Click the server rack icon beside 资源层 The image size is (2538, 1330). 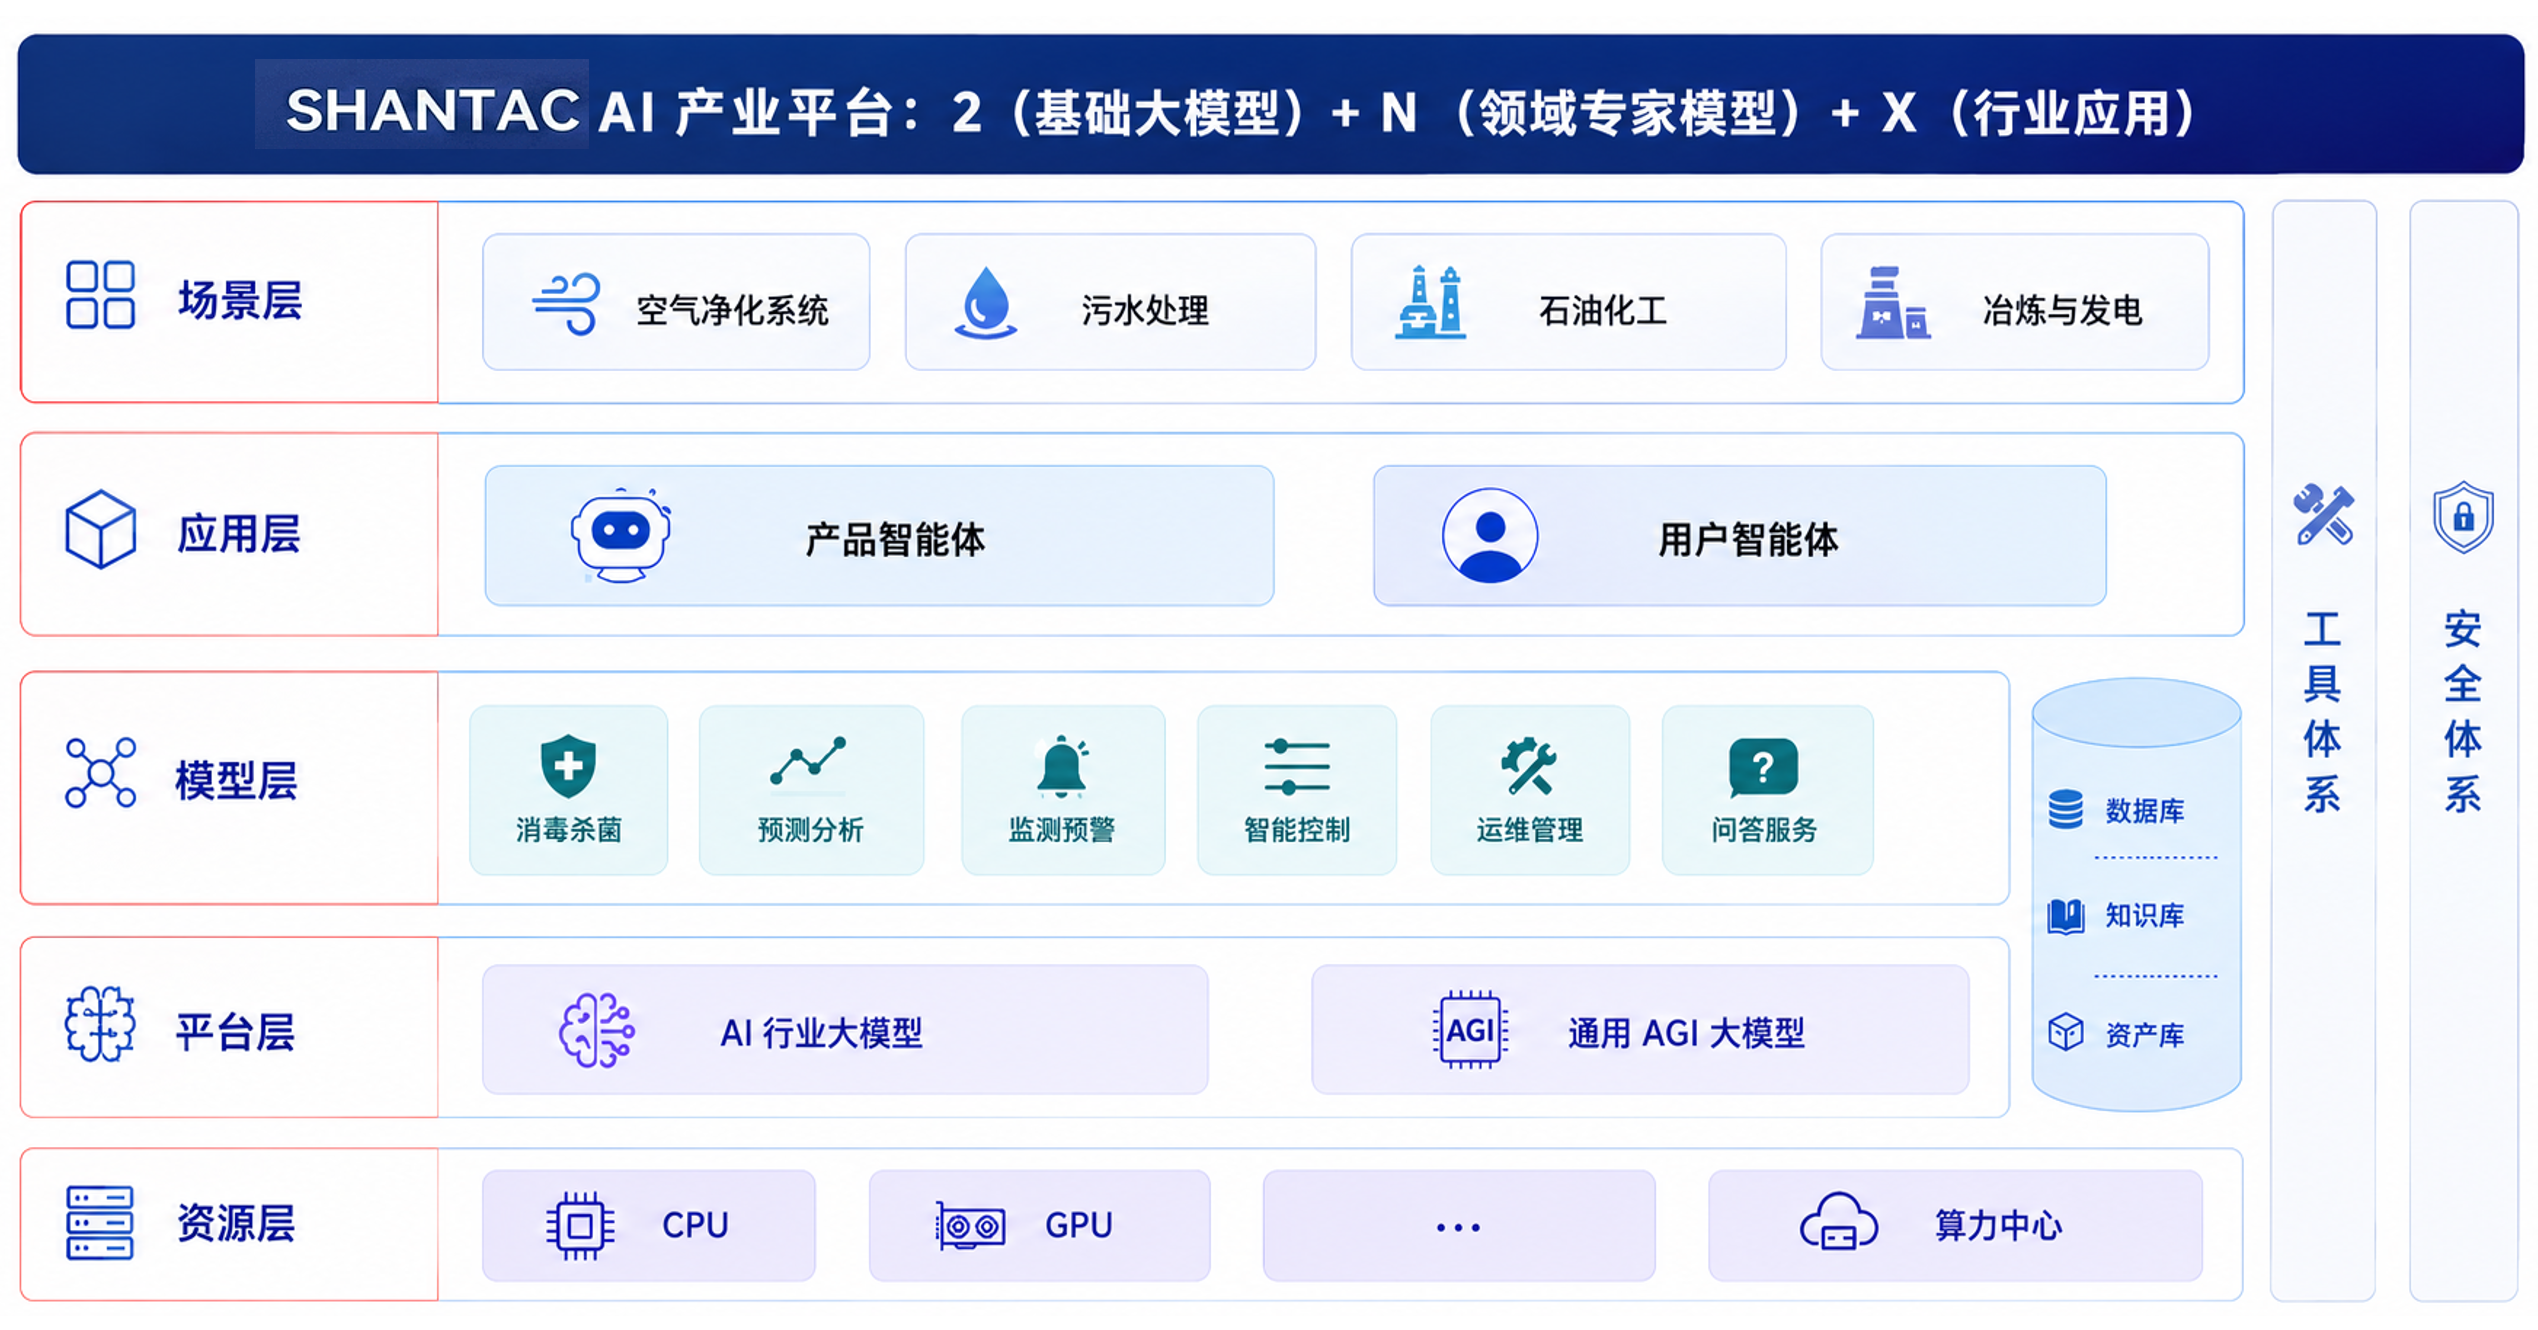100,1222
